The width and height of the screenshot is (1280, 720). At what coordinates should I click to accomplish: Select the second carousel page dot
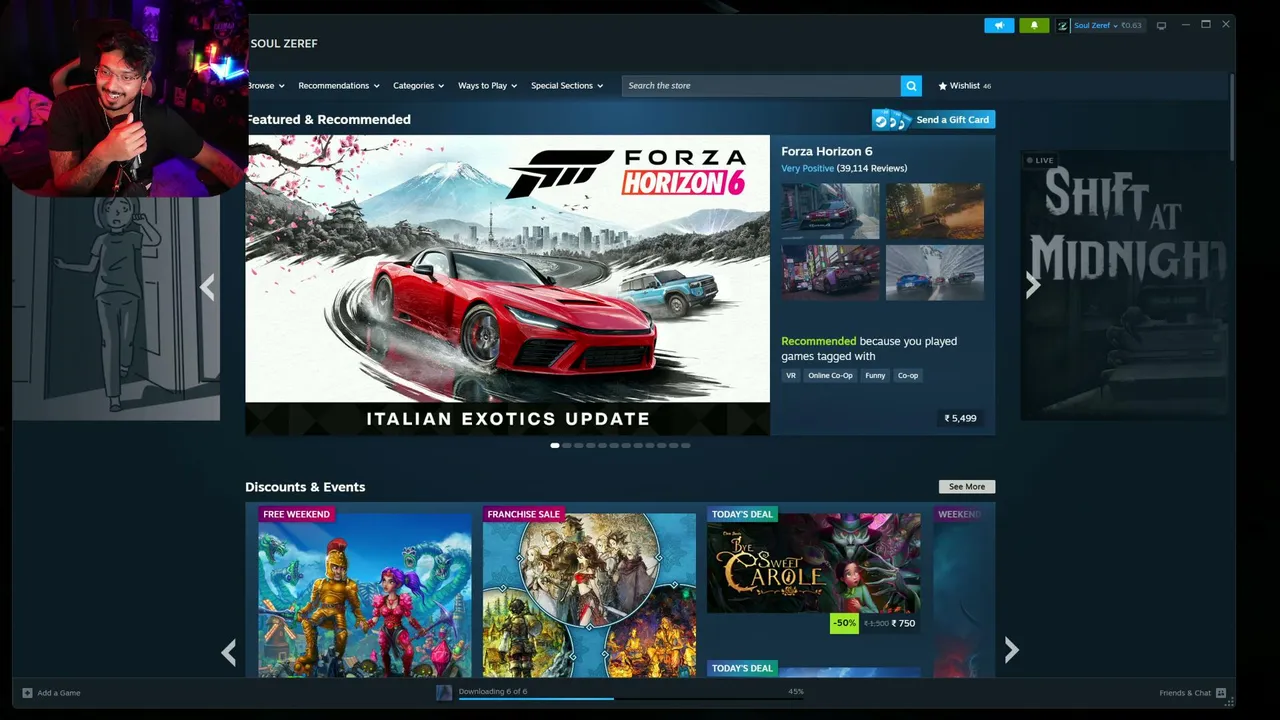[567, 446]
